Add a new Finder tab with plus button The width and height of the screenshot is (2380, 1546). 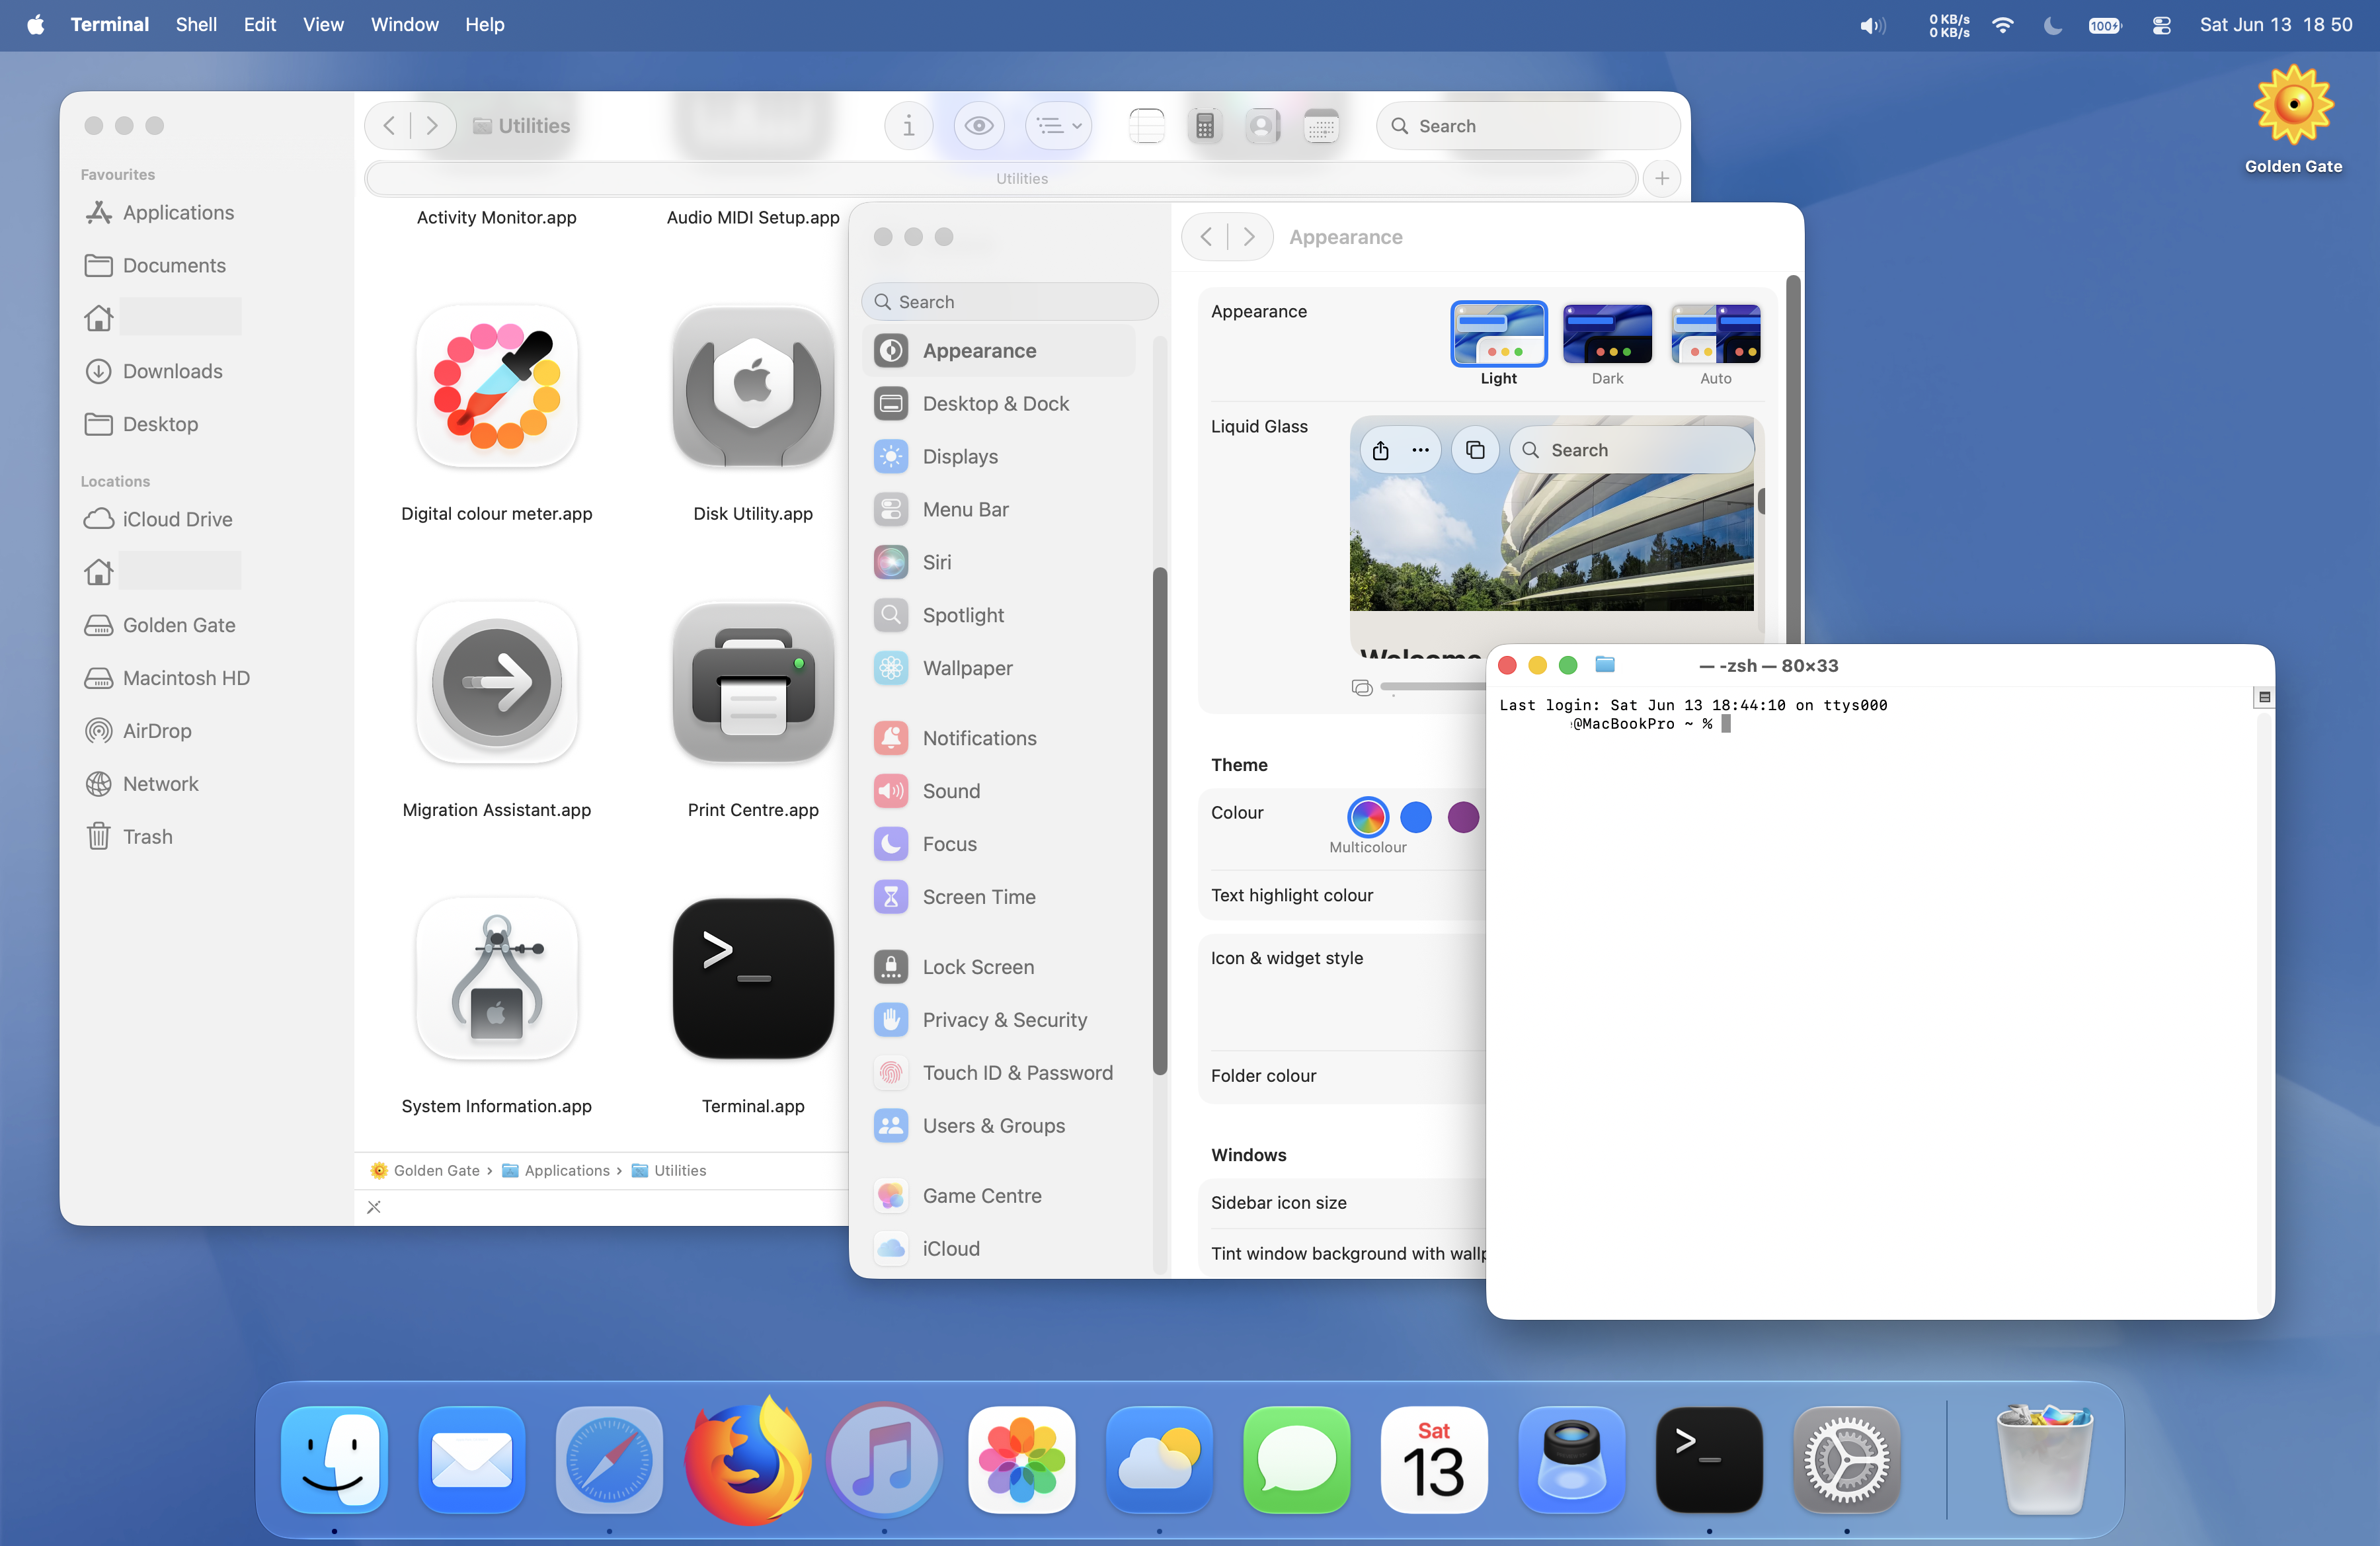[1662, 178]
